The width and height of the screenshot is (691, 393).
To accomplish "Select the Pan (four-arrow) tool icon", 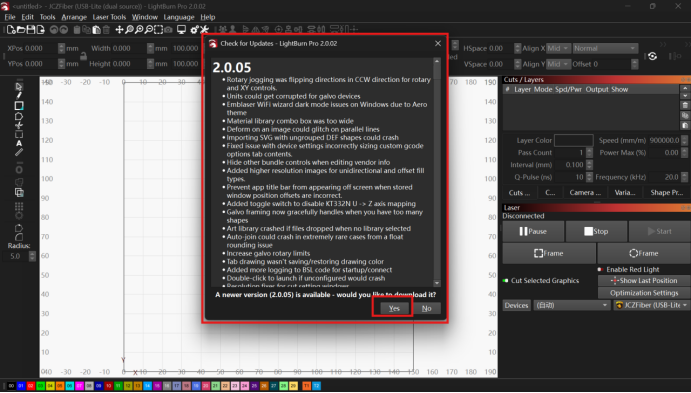I will [119, 30].
